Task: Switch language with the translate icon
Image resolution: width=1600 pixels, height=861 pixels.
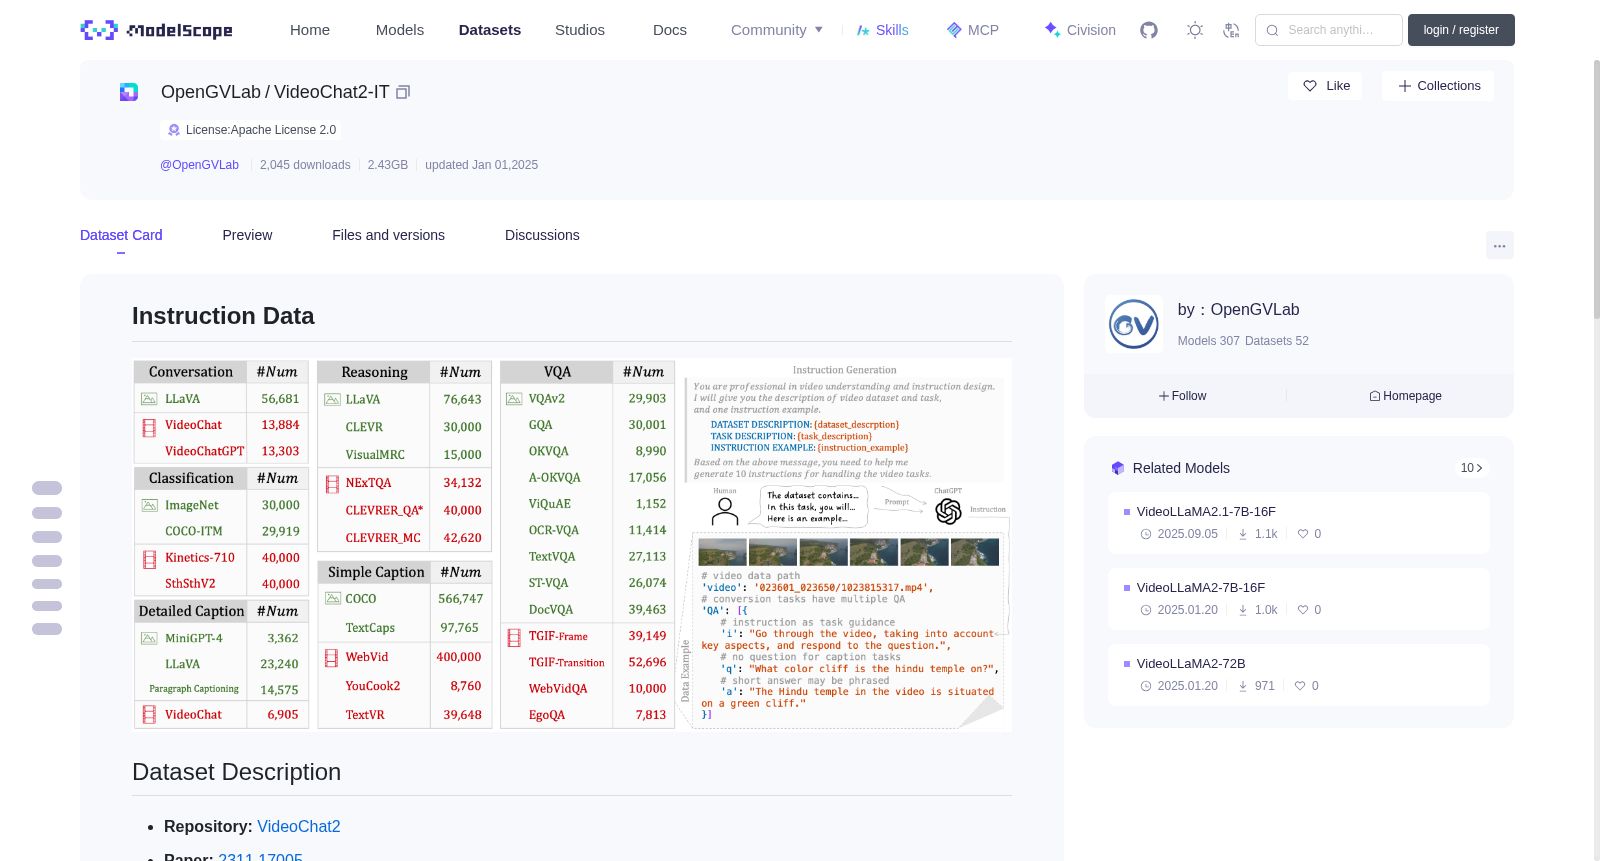Action: (1232, 30)
